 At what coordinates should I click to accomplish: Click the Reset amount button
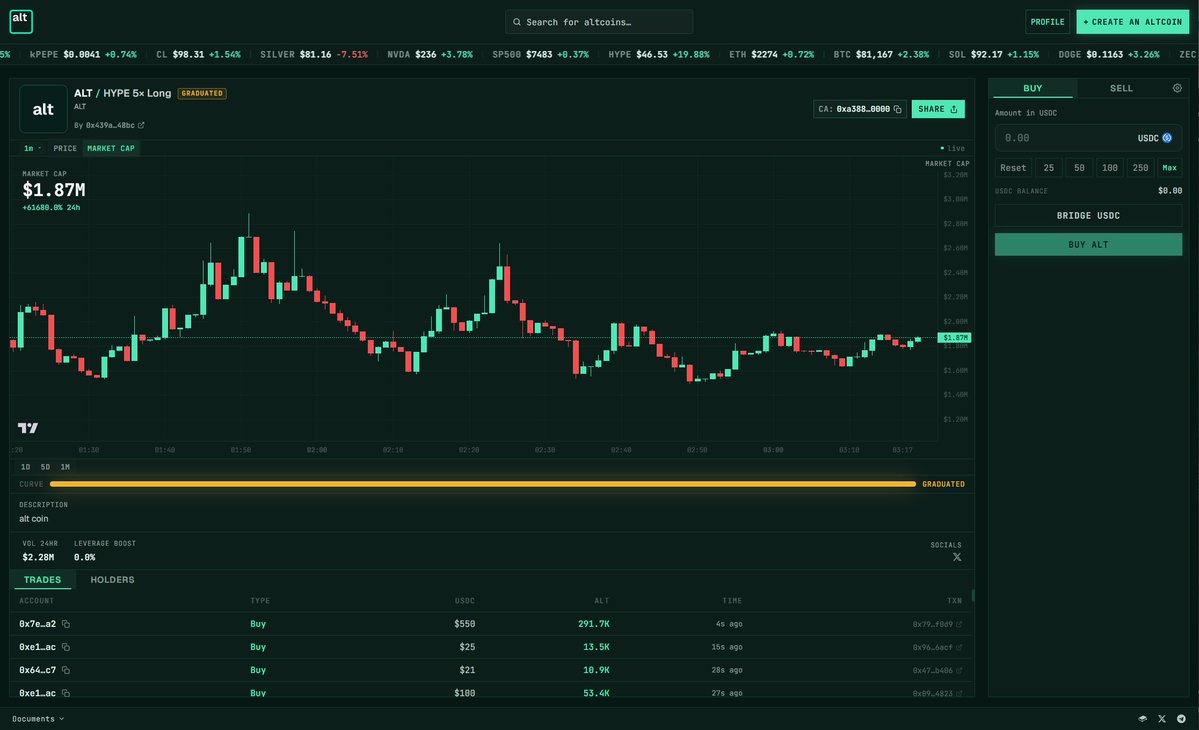pos(1013,167)
